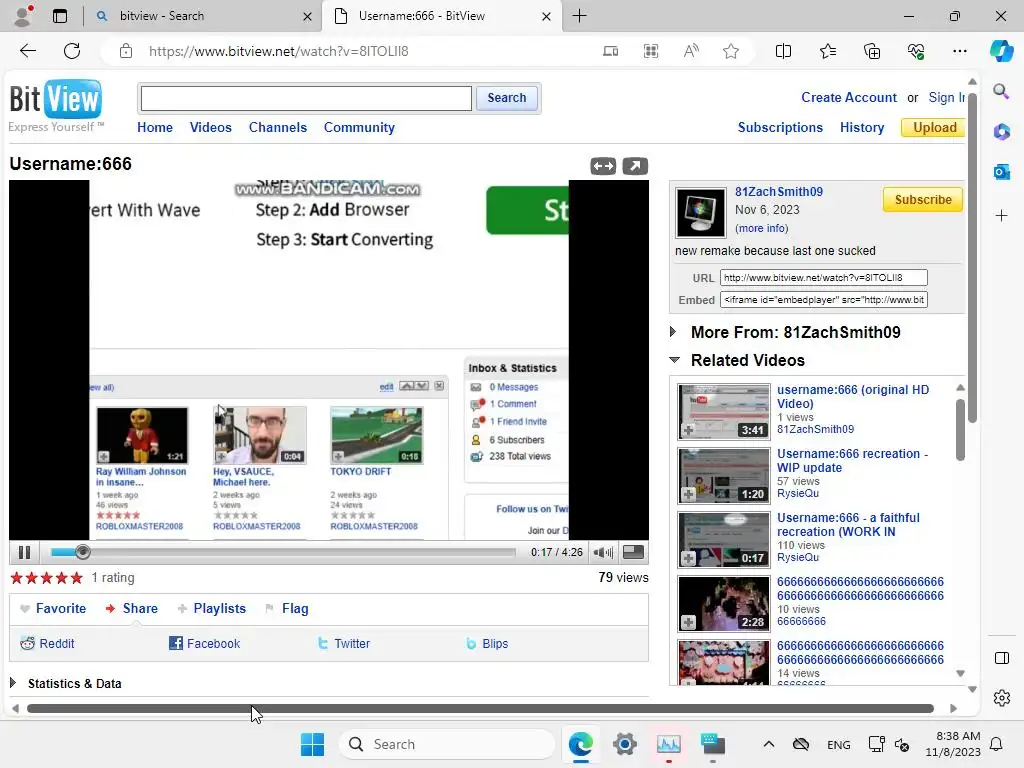Open browser Collections icon

[872, 51]
